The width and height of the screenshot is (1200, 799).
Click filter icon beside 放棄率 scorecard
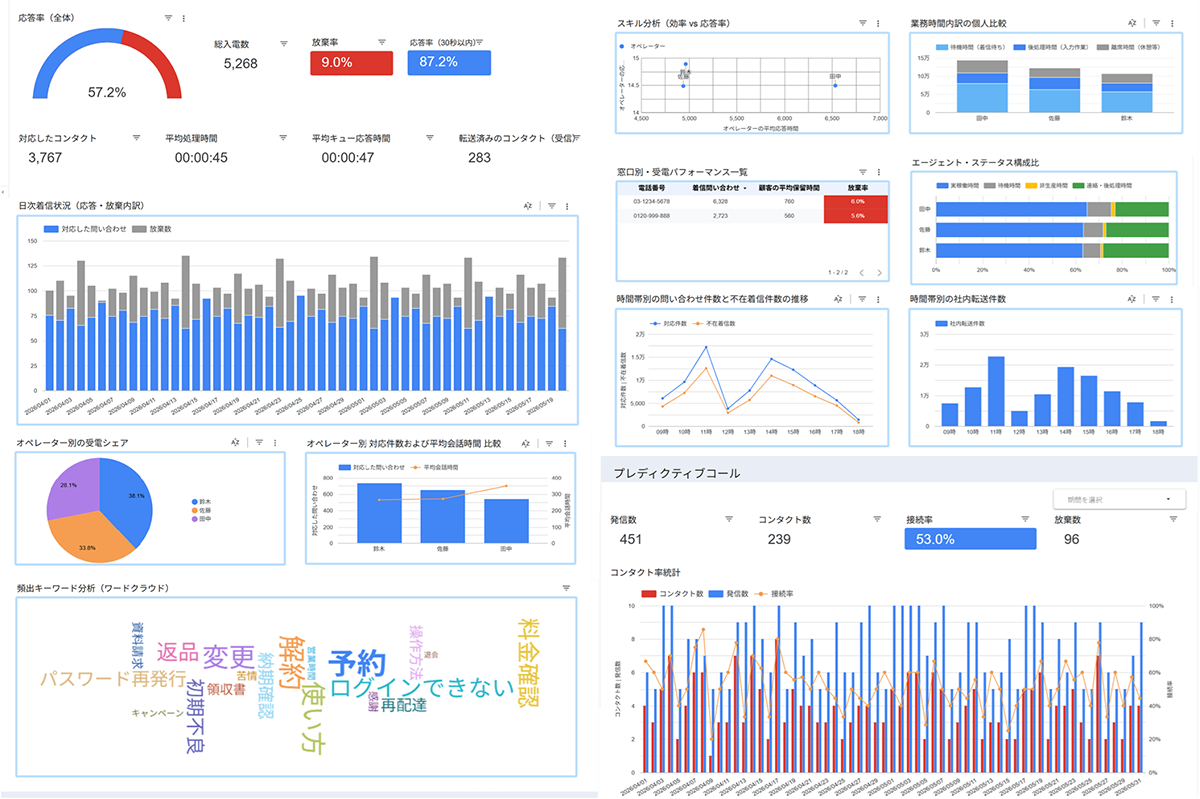[x=383, y=42]
